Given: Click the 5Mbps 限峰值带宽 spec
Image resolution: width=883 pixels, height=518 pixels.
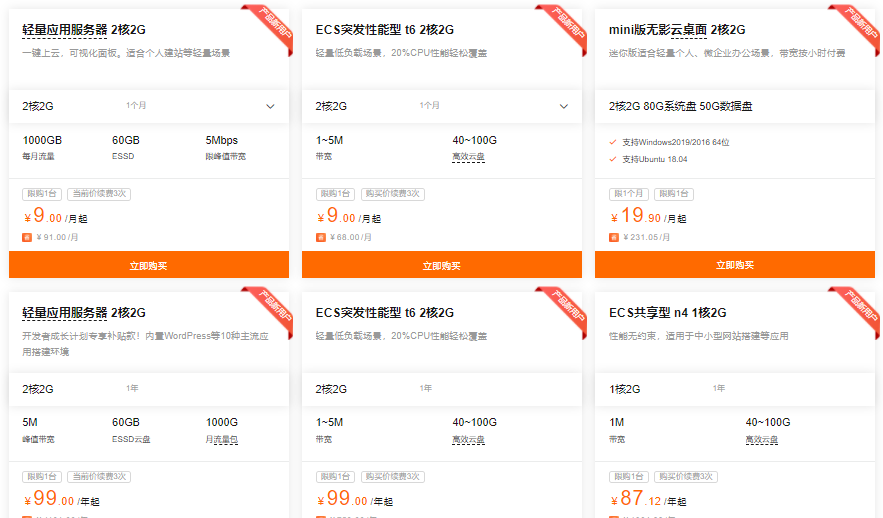Looking at the screenshot, I should pos(226,148).
